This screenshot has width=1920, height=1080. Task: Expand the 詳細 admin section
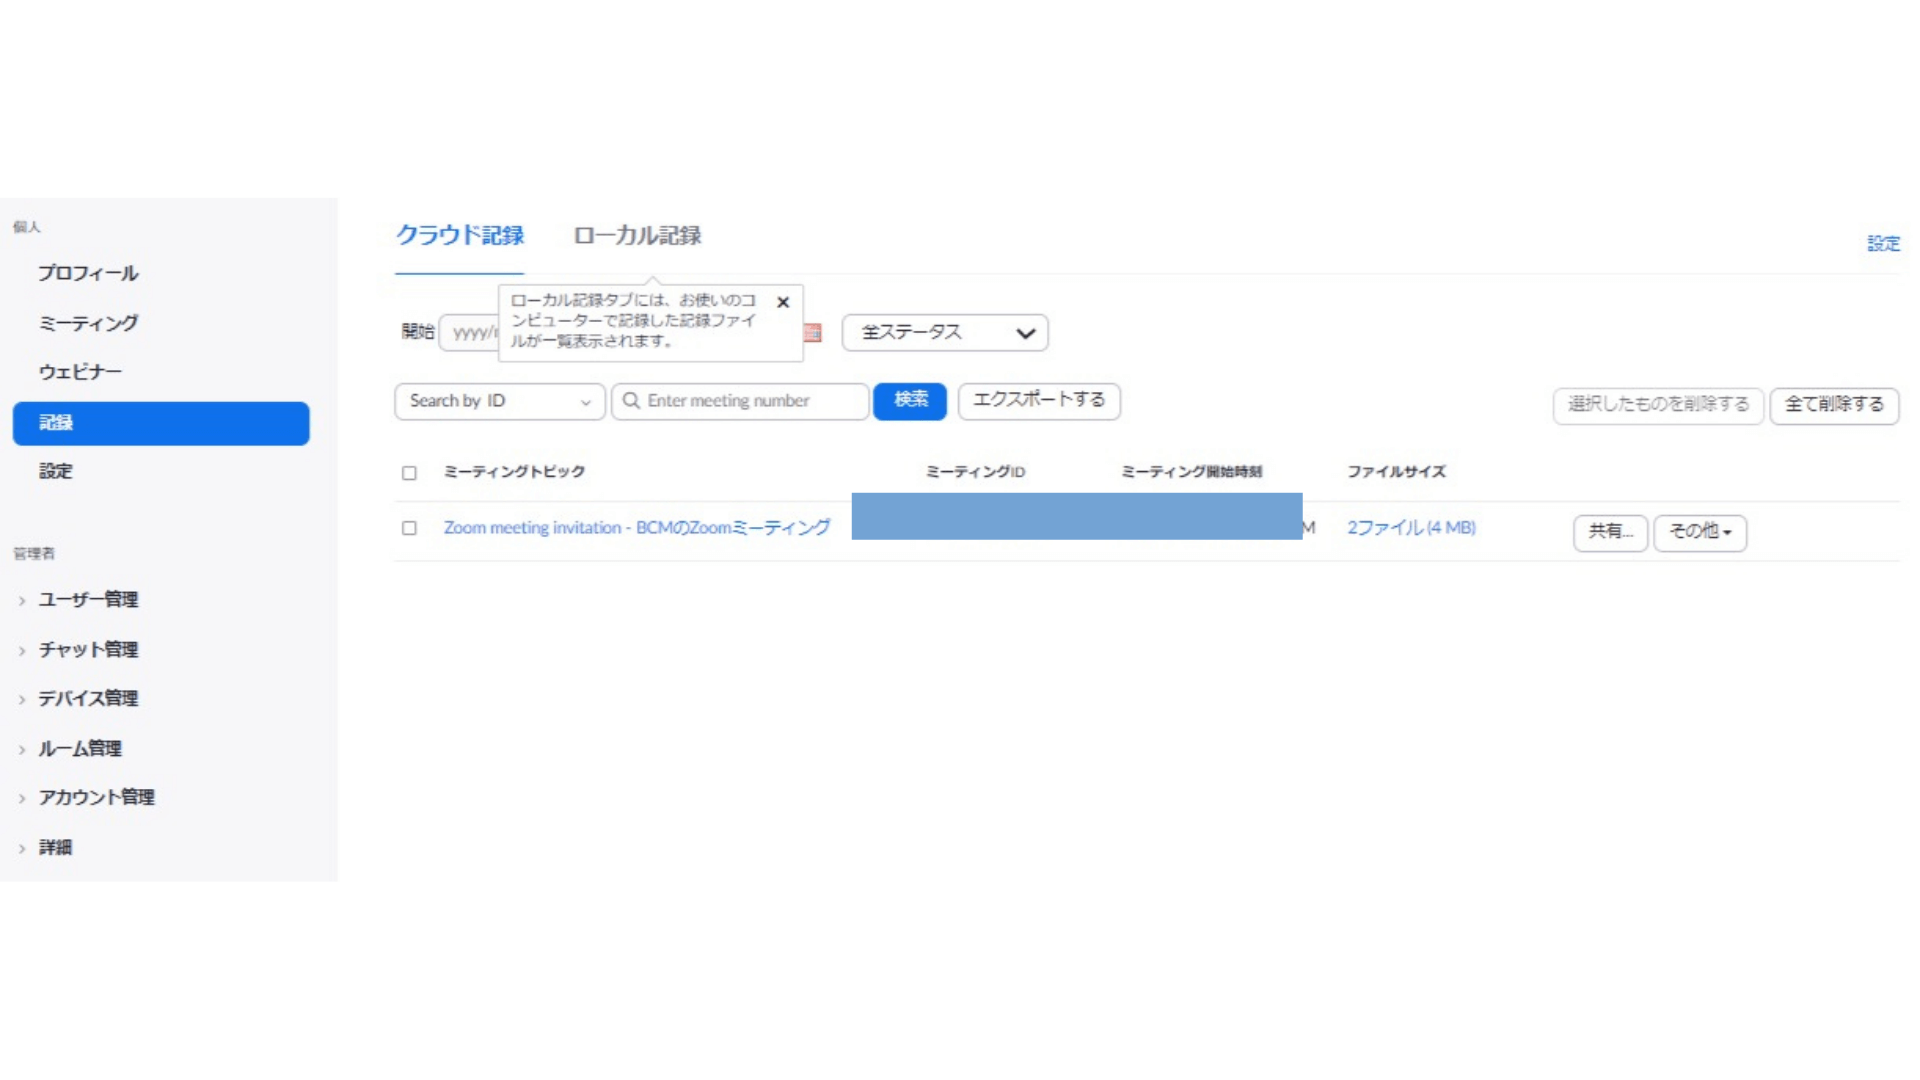[54, 846]
